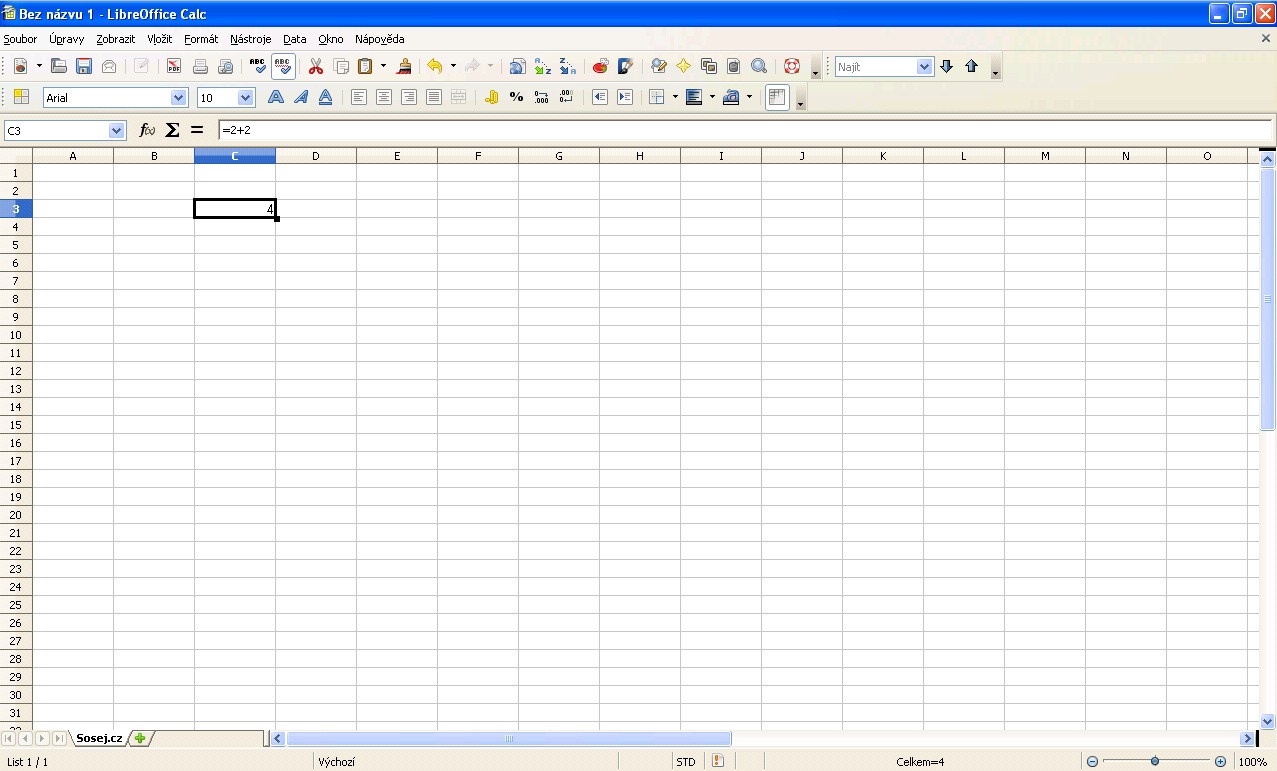The height and width of the screenshot is (771, 1277).
Task: Paste from clipboard icon
Action: (366, 67)
